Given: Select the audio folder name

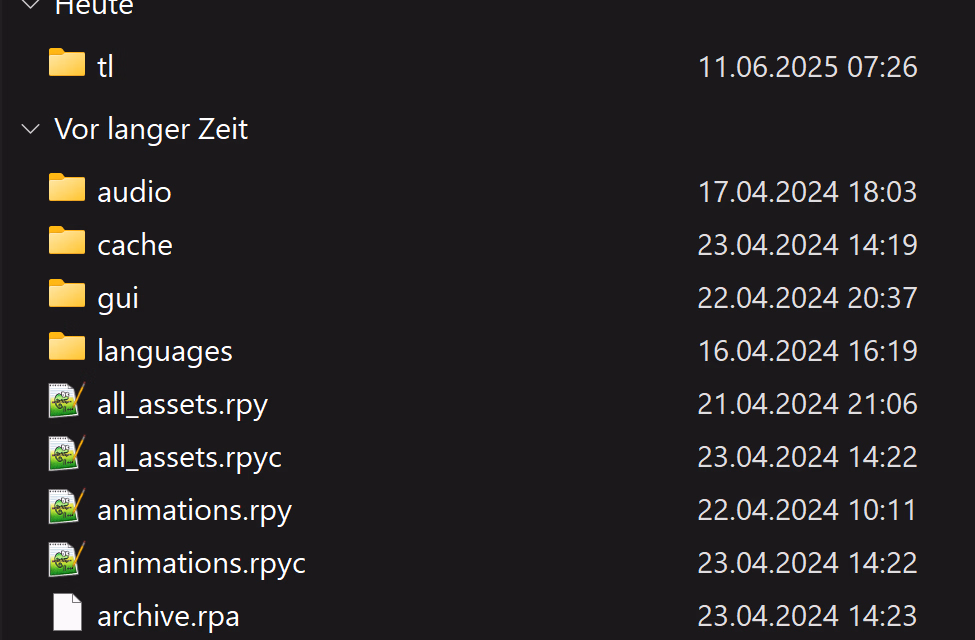Looking at the screenshot, I should pyautogui.click(x=134, y=192).
